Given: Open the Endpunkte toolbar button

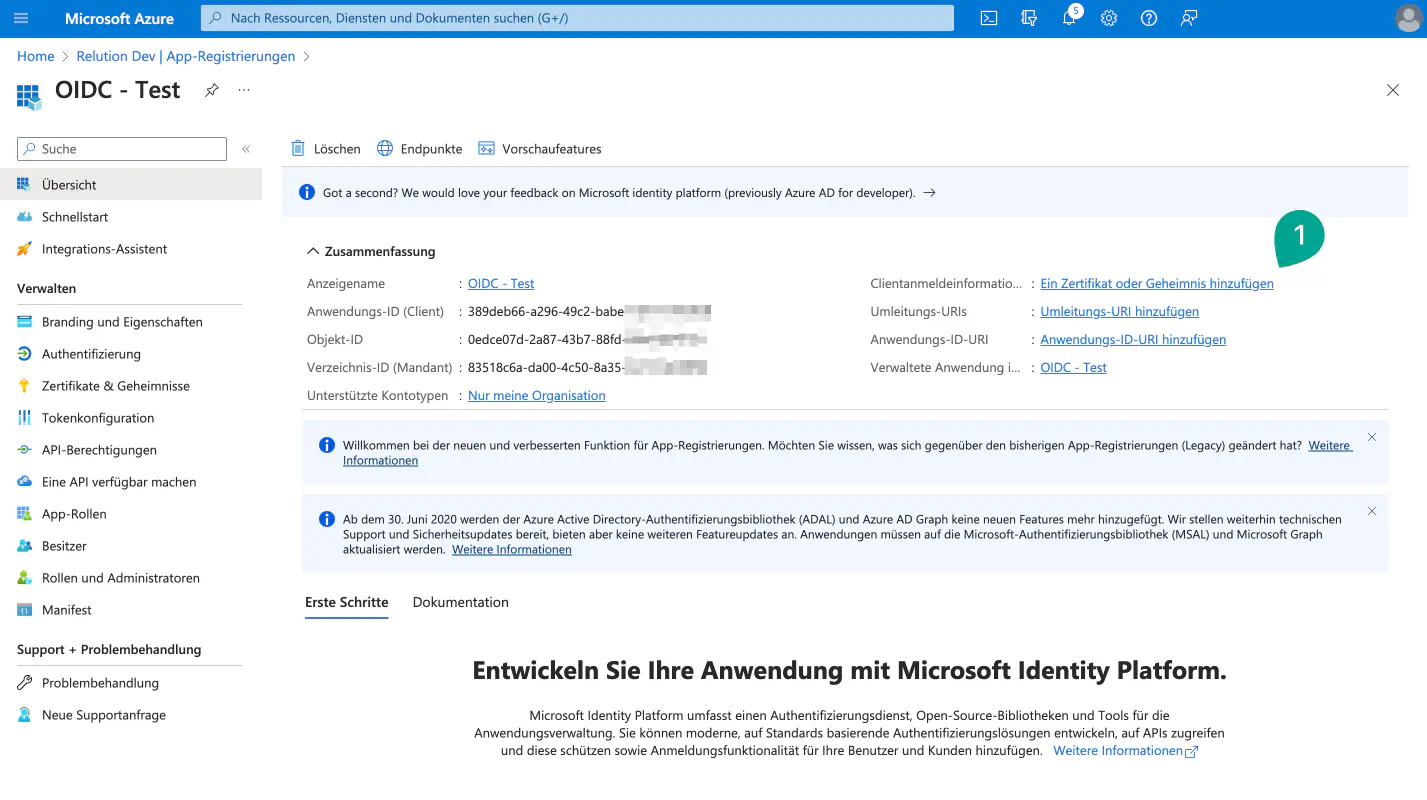Looking at the screenshot, I should [419, 149].
